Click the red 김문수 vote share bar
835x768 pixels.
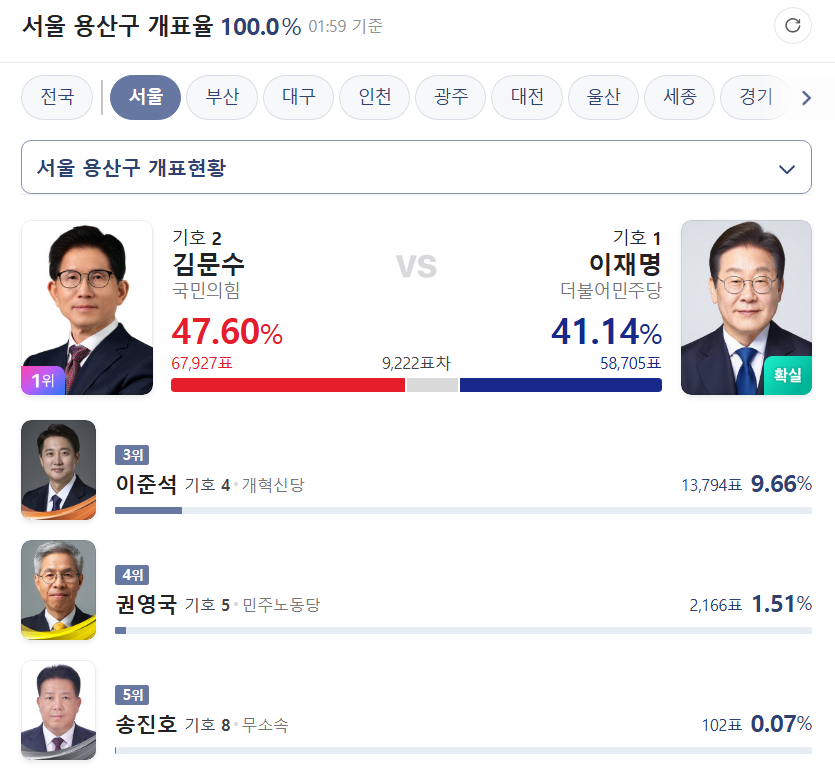click(x=288, y=385)
